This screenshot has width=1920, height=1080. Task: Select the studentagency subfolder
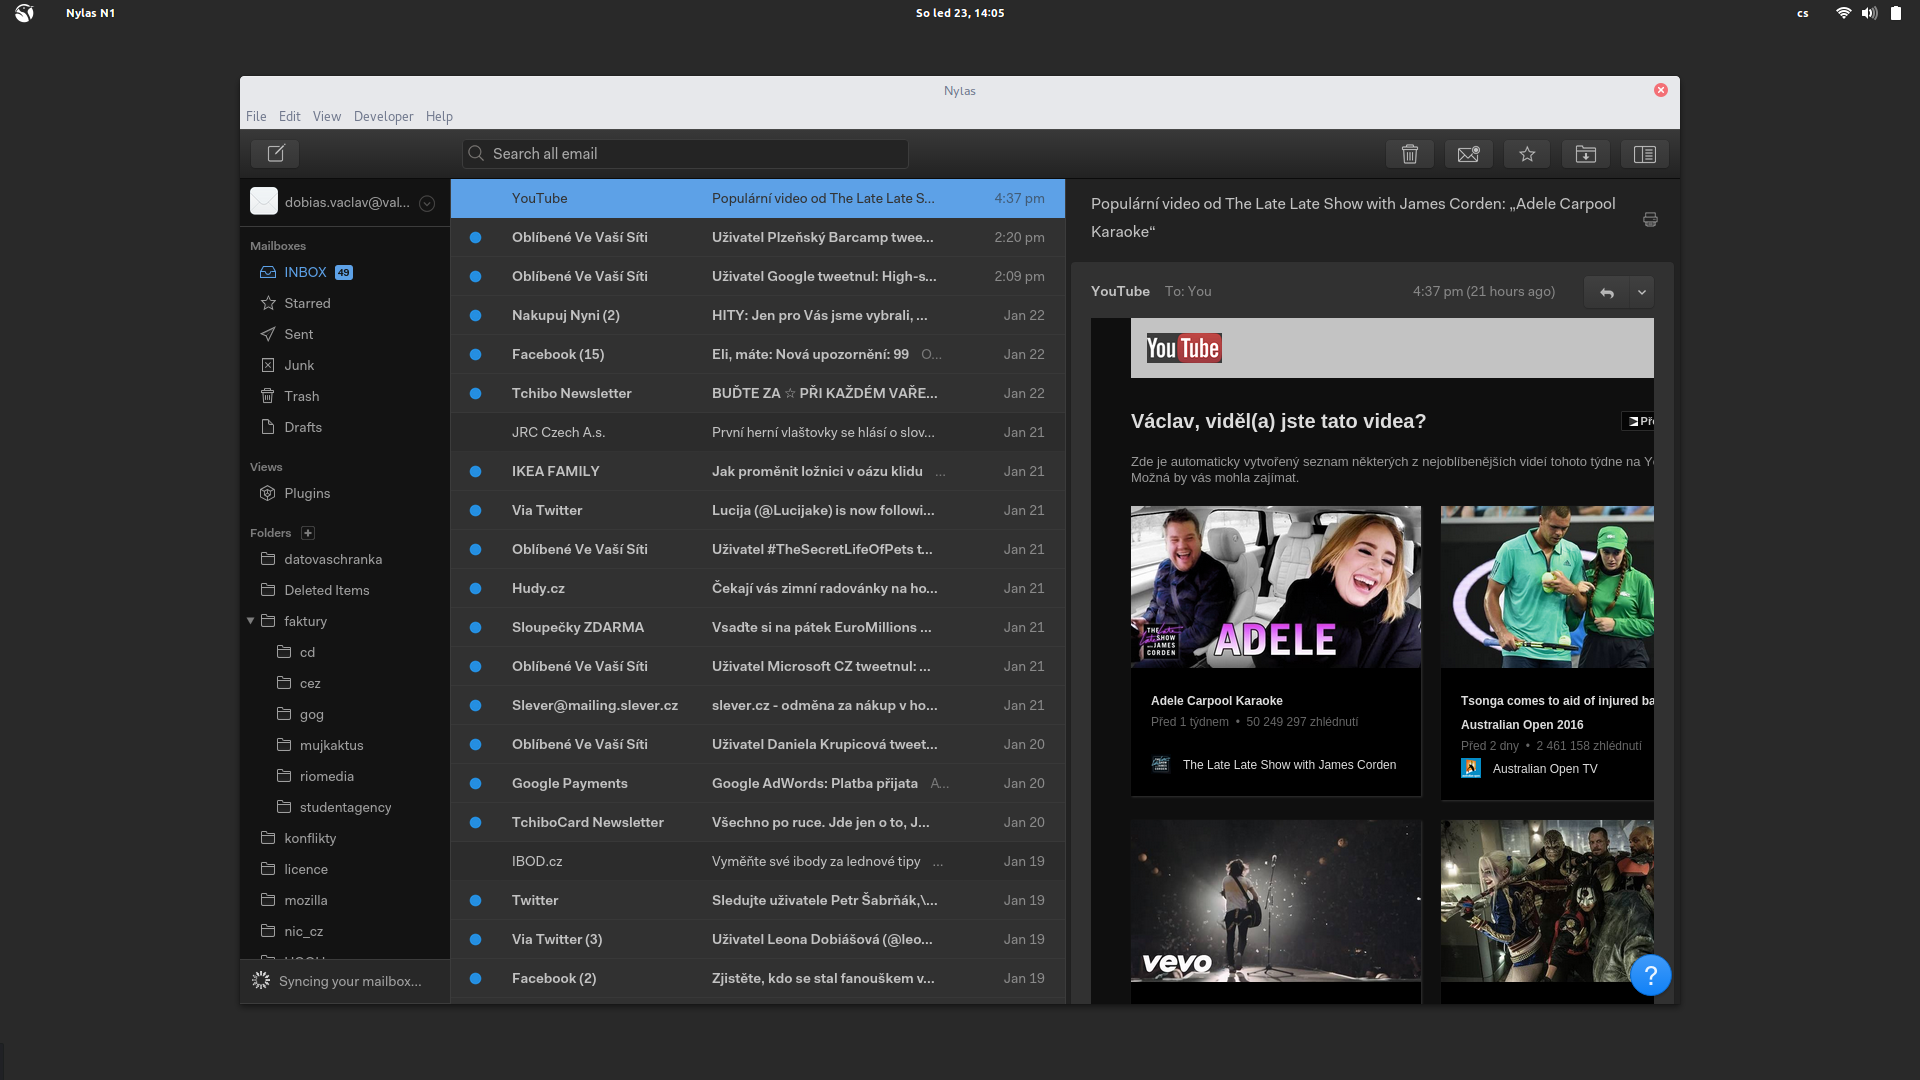tap(345, 807)
